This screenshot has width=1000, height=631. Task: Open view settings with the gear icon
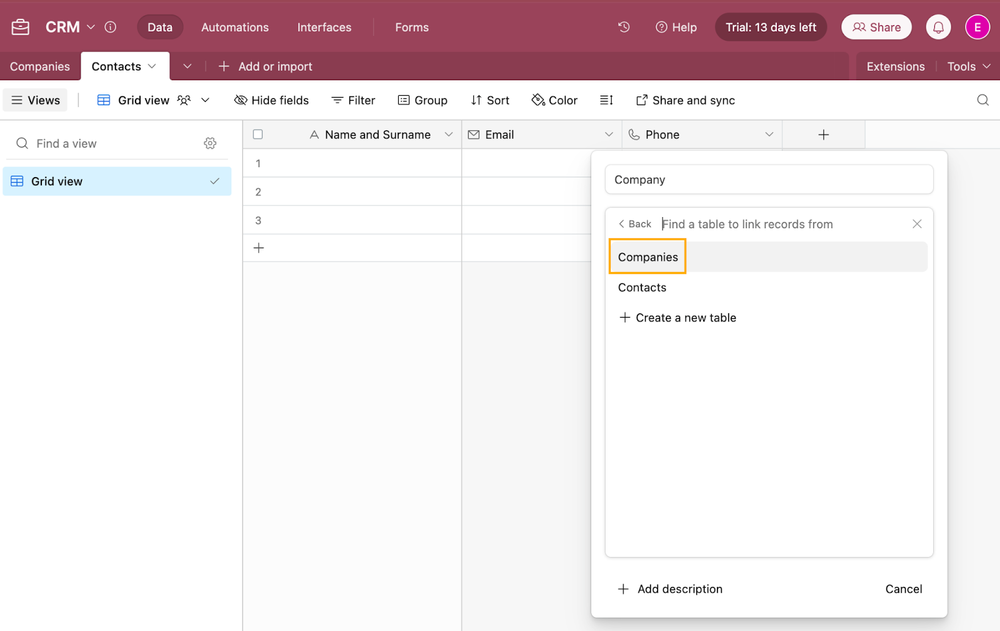[x=210, y=143]
